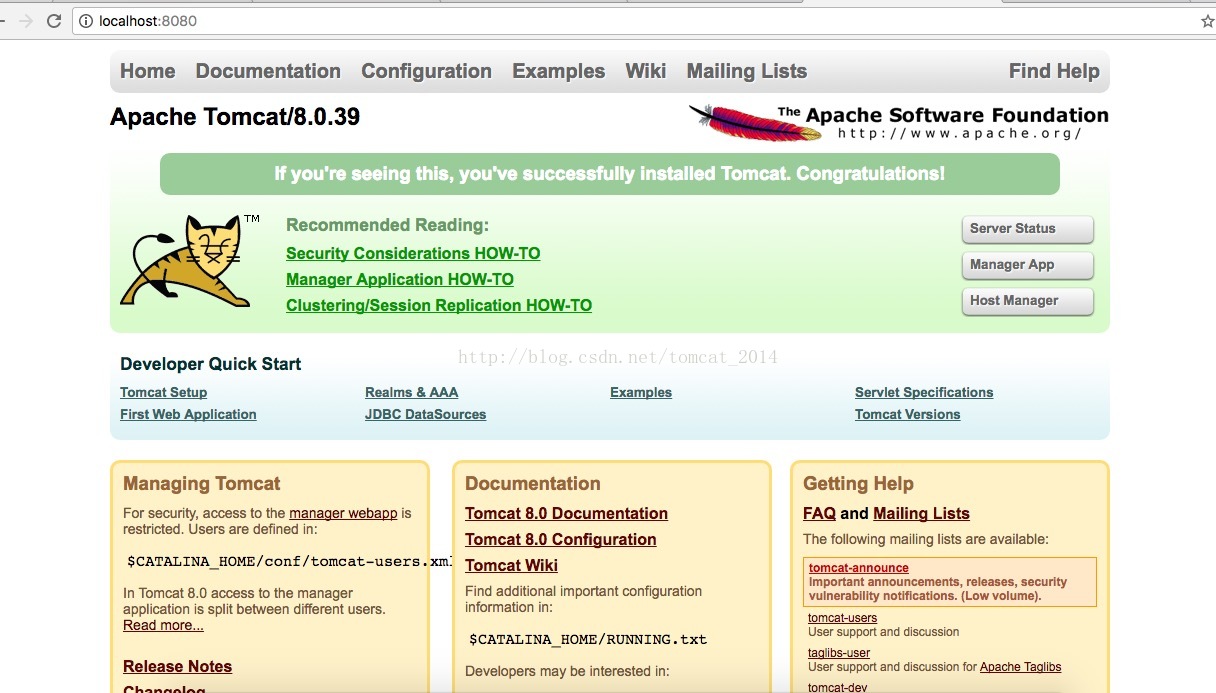Click the Server Status button
This screenshot has height=693, width=1216.
pos(1027,229)
